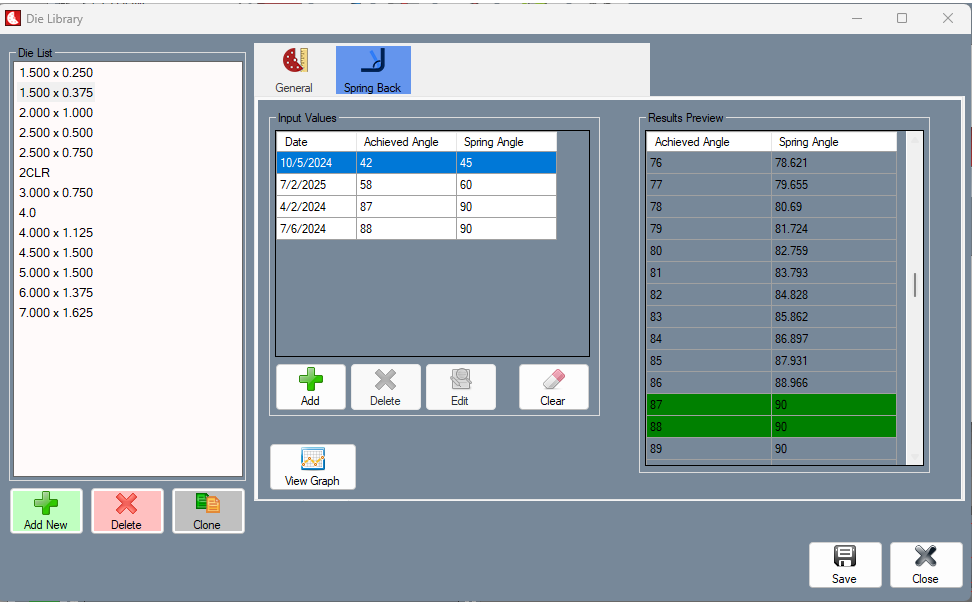Click spring angle 45 cell in Input Values
Viewport: 972px width, 606px height.
(506, 163)
